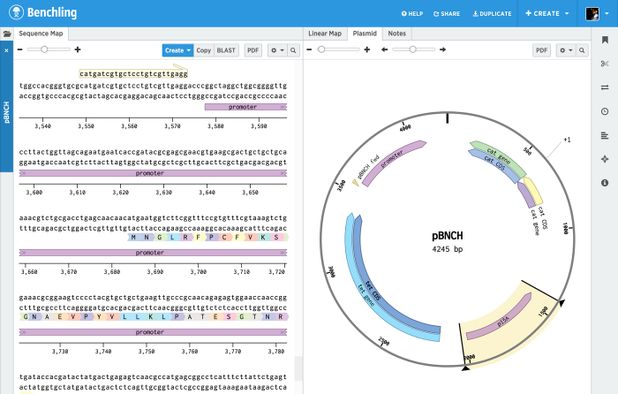Search within the plasmid map
The height and width of the screenshot is (394, 618).
click(x=582, y=50)
